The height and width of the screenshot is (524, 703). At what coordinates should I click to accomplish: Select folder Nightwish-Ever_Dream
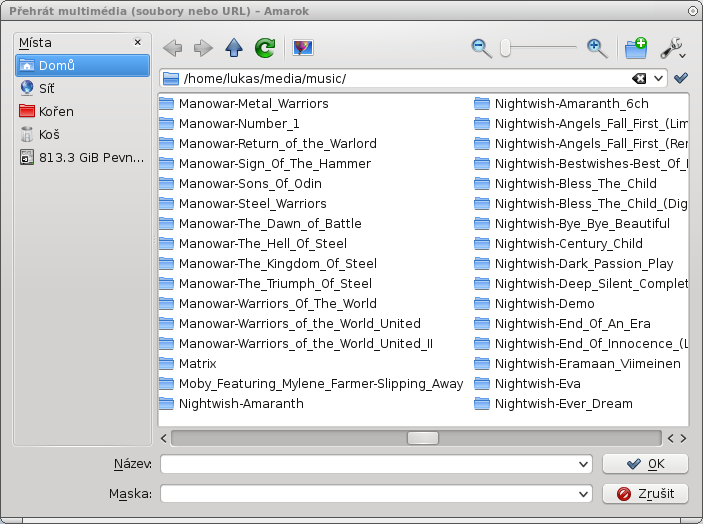pyautogui.click(x=554, y=404)
